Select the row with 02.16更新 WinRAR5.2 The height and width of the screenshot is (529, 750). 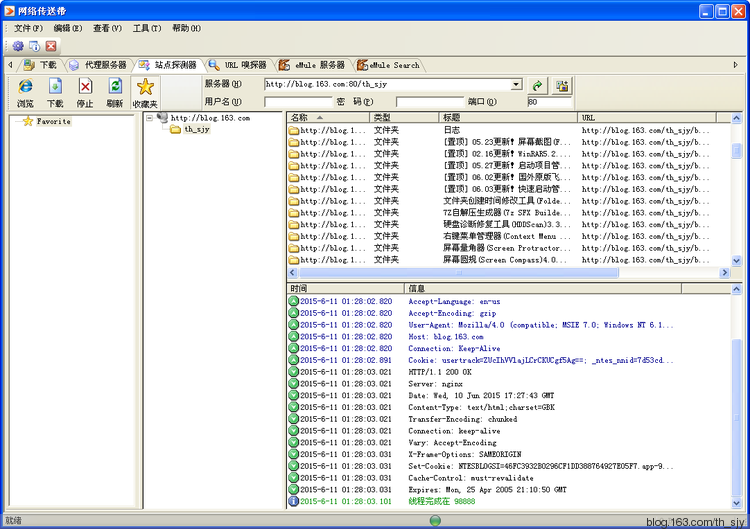pyautogui.click(x=508, y=154)
